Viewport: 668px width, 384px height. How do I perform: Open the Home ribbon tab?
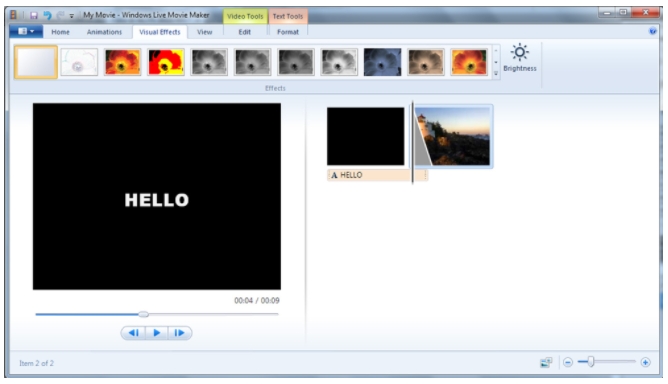pos(60,32)
